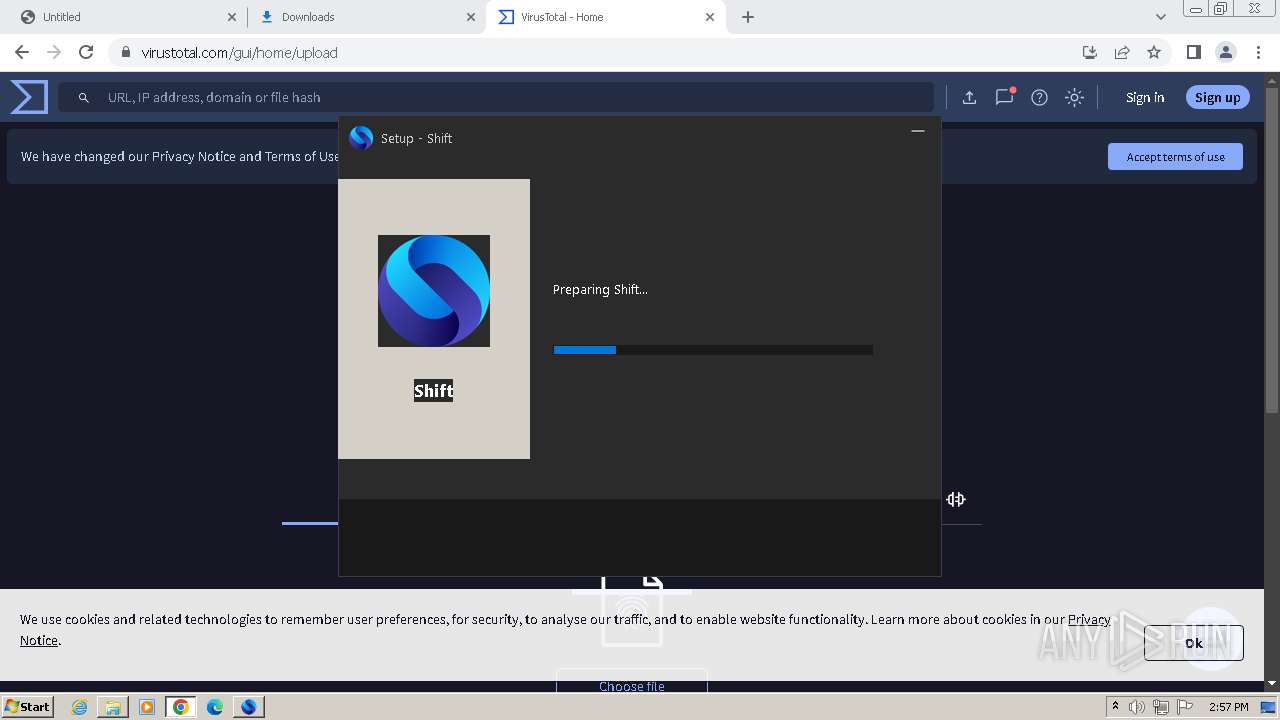Image resolution: width=1280 pixels, height=720 pixels.
Task: Click the Ok cookie consent button
Action: point(1194,643)
